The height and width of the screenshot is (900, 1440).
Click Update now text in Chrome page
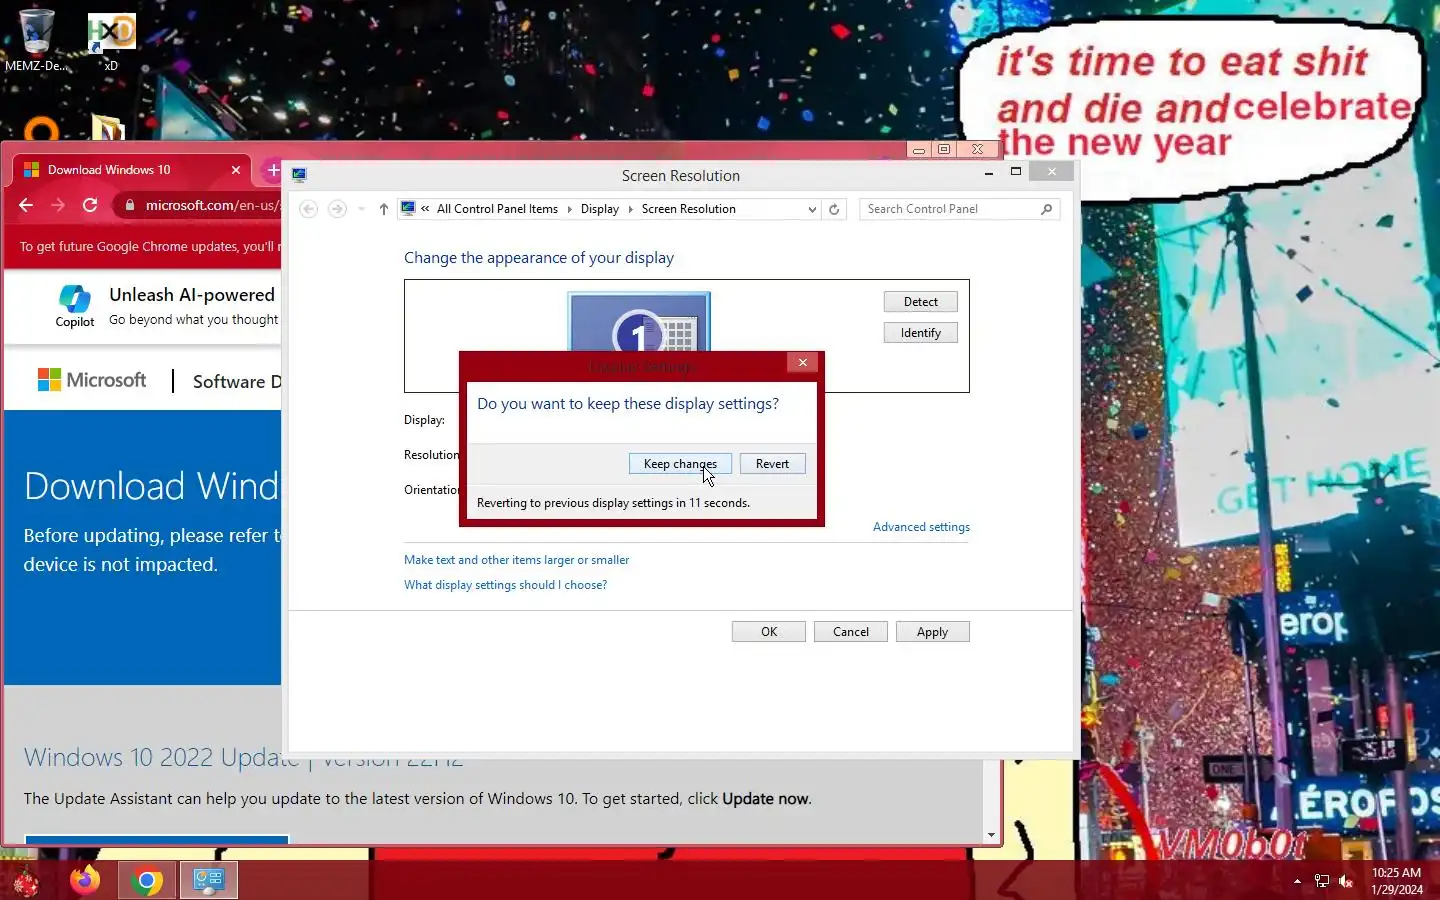[765, 799]
